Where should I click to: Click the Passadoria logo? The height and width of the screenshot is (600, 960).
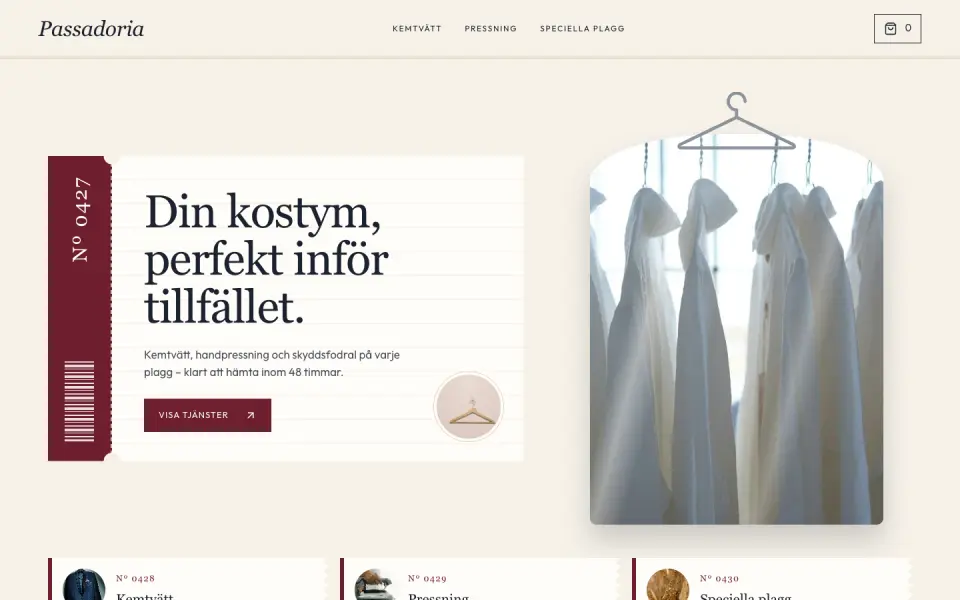pos(91,29)
